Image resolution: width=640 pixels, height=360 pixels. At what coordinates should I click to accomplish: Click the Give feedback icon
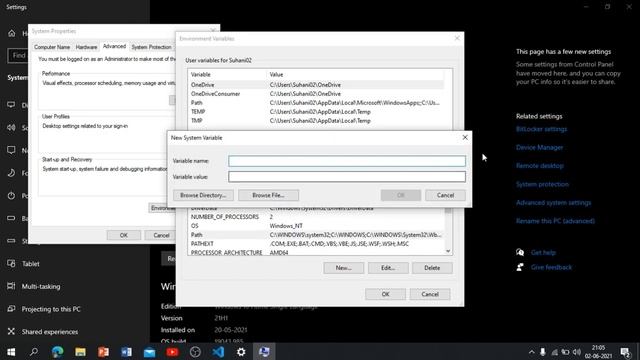point(520,267)
